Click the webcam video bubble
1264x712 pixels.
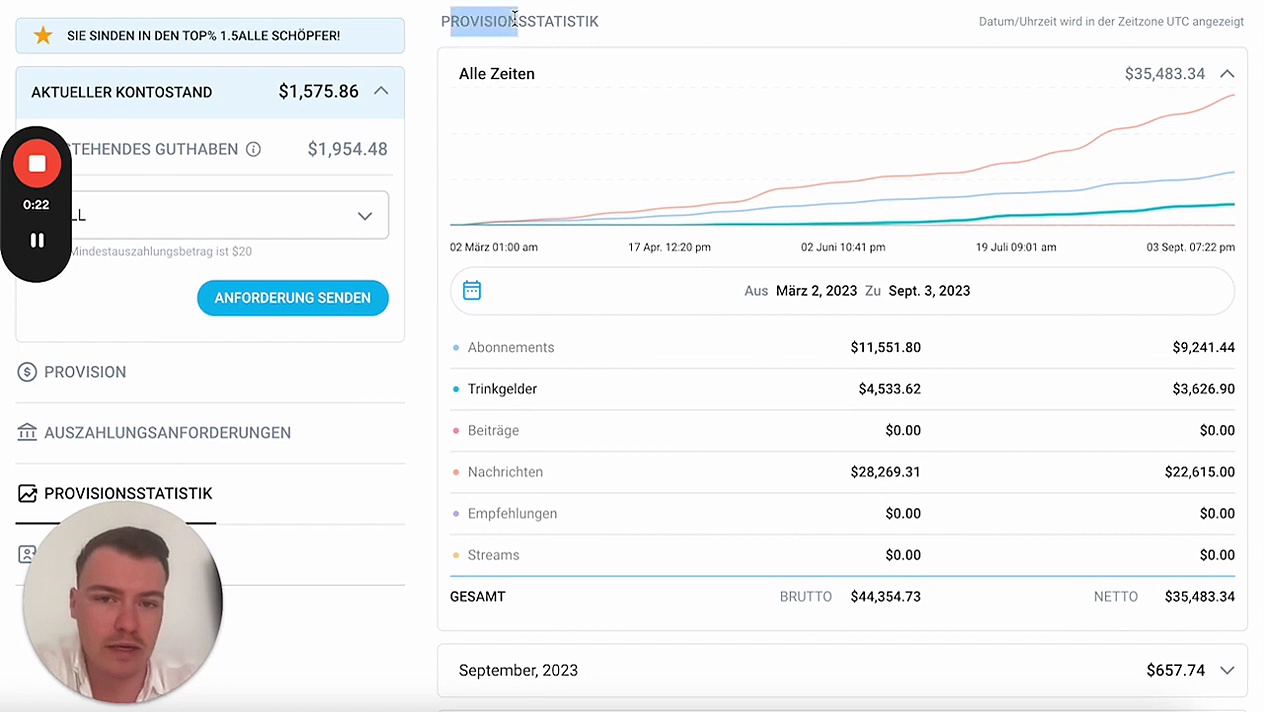pyautogui.click(x=122, y=601)
